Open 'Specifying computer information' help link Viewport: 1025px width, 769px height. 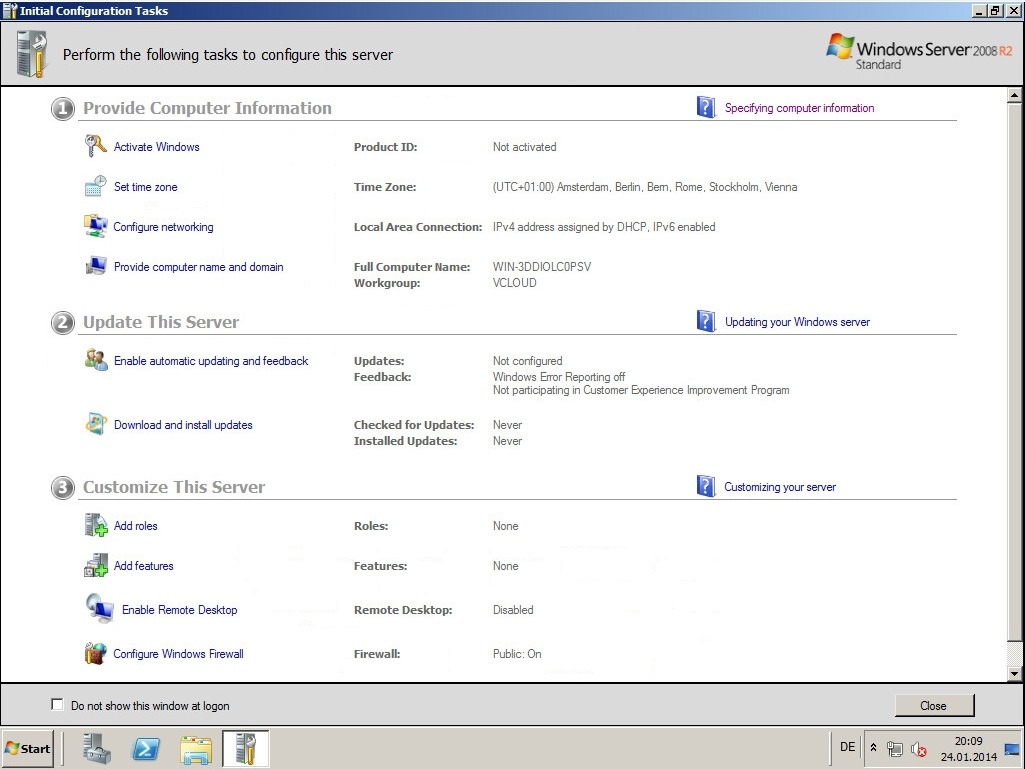[x=799, y=108]
